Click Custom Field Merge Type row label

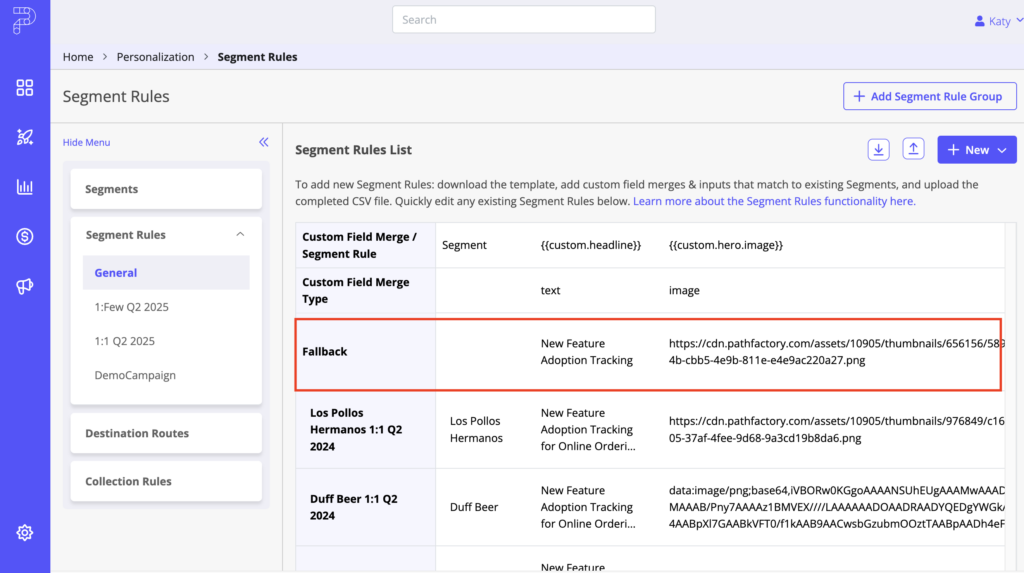click(355, 290)
